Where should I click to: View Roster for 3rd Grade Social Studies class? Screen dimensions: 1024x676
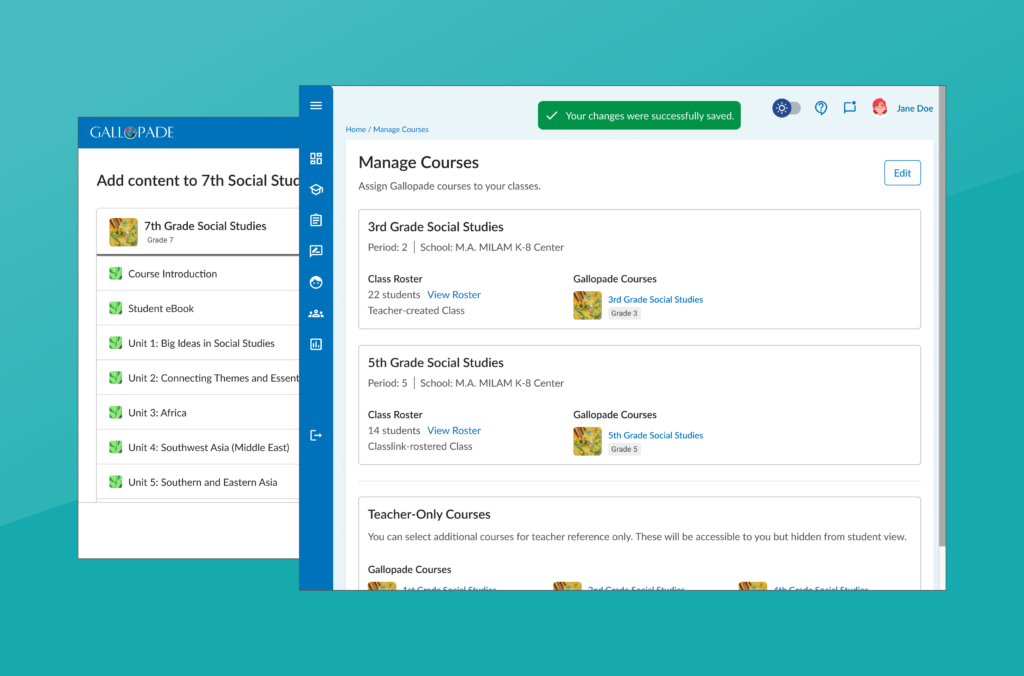pyautogui.click(x=454, y=295)
